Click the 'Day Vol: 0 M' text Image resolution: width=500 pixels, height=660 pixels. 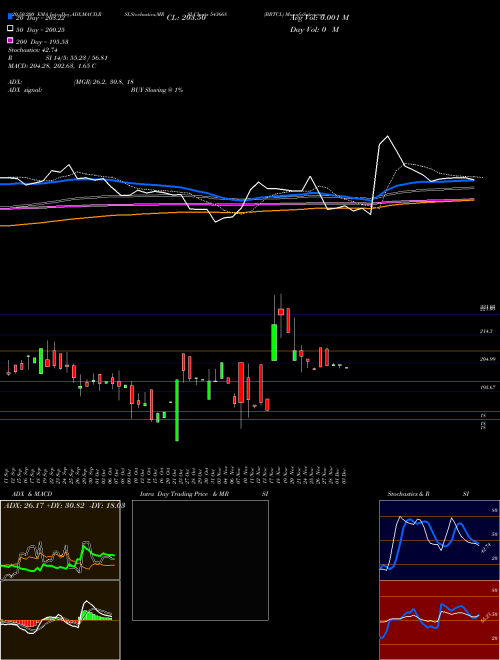tap(314, 29)
